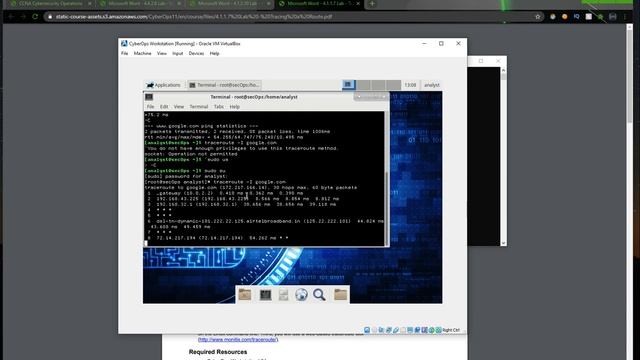
Task: Open the last folder icon in the dock
Action: 340,294
